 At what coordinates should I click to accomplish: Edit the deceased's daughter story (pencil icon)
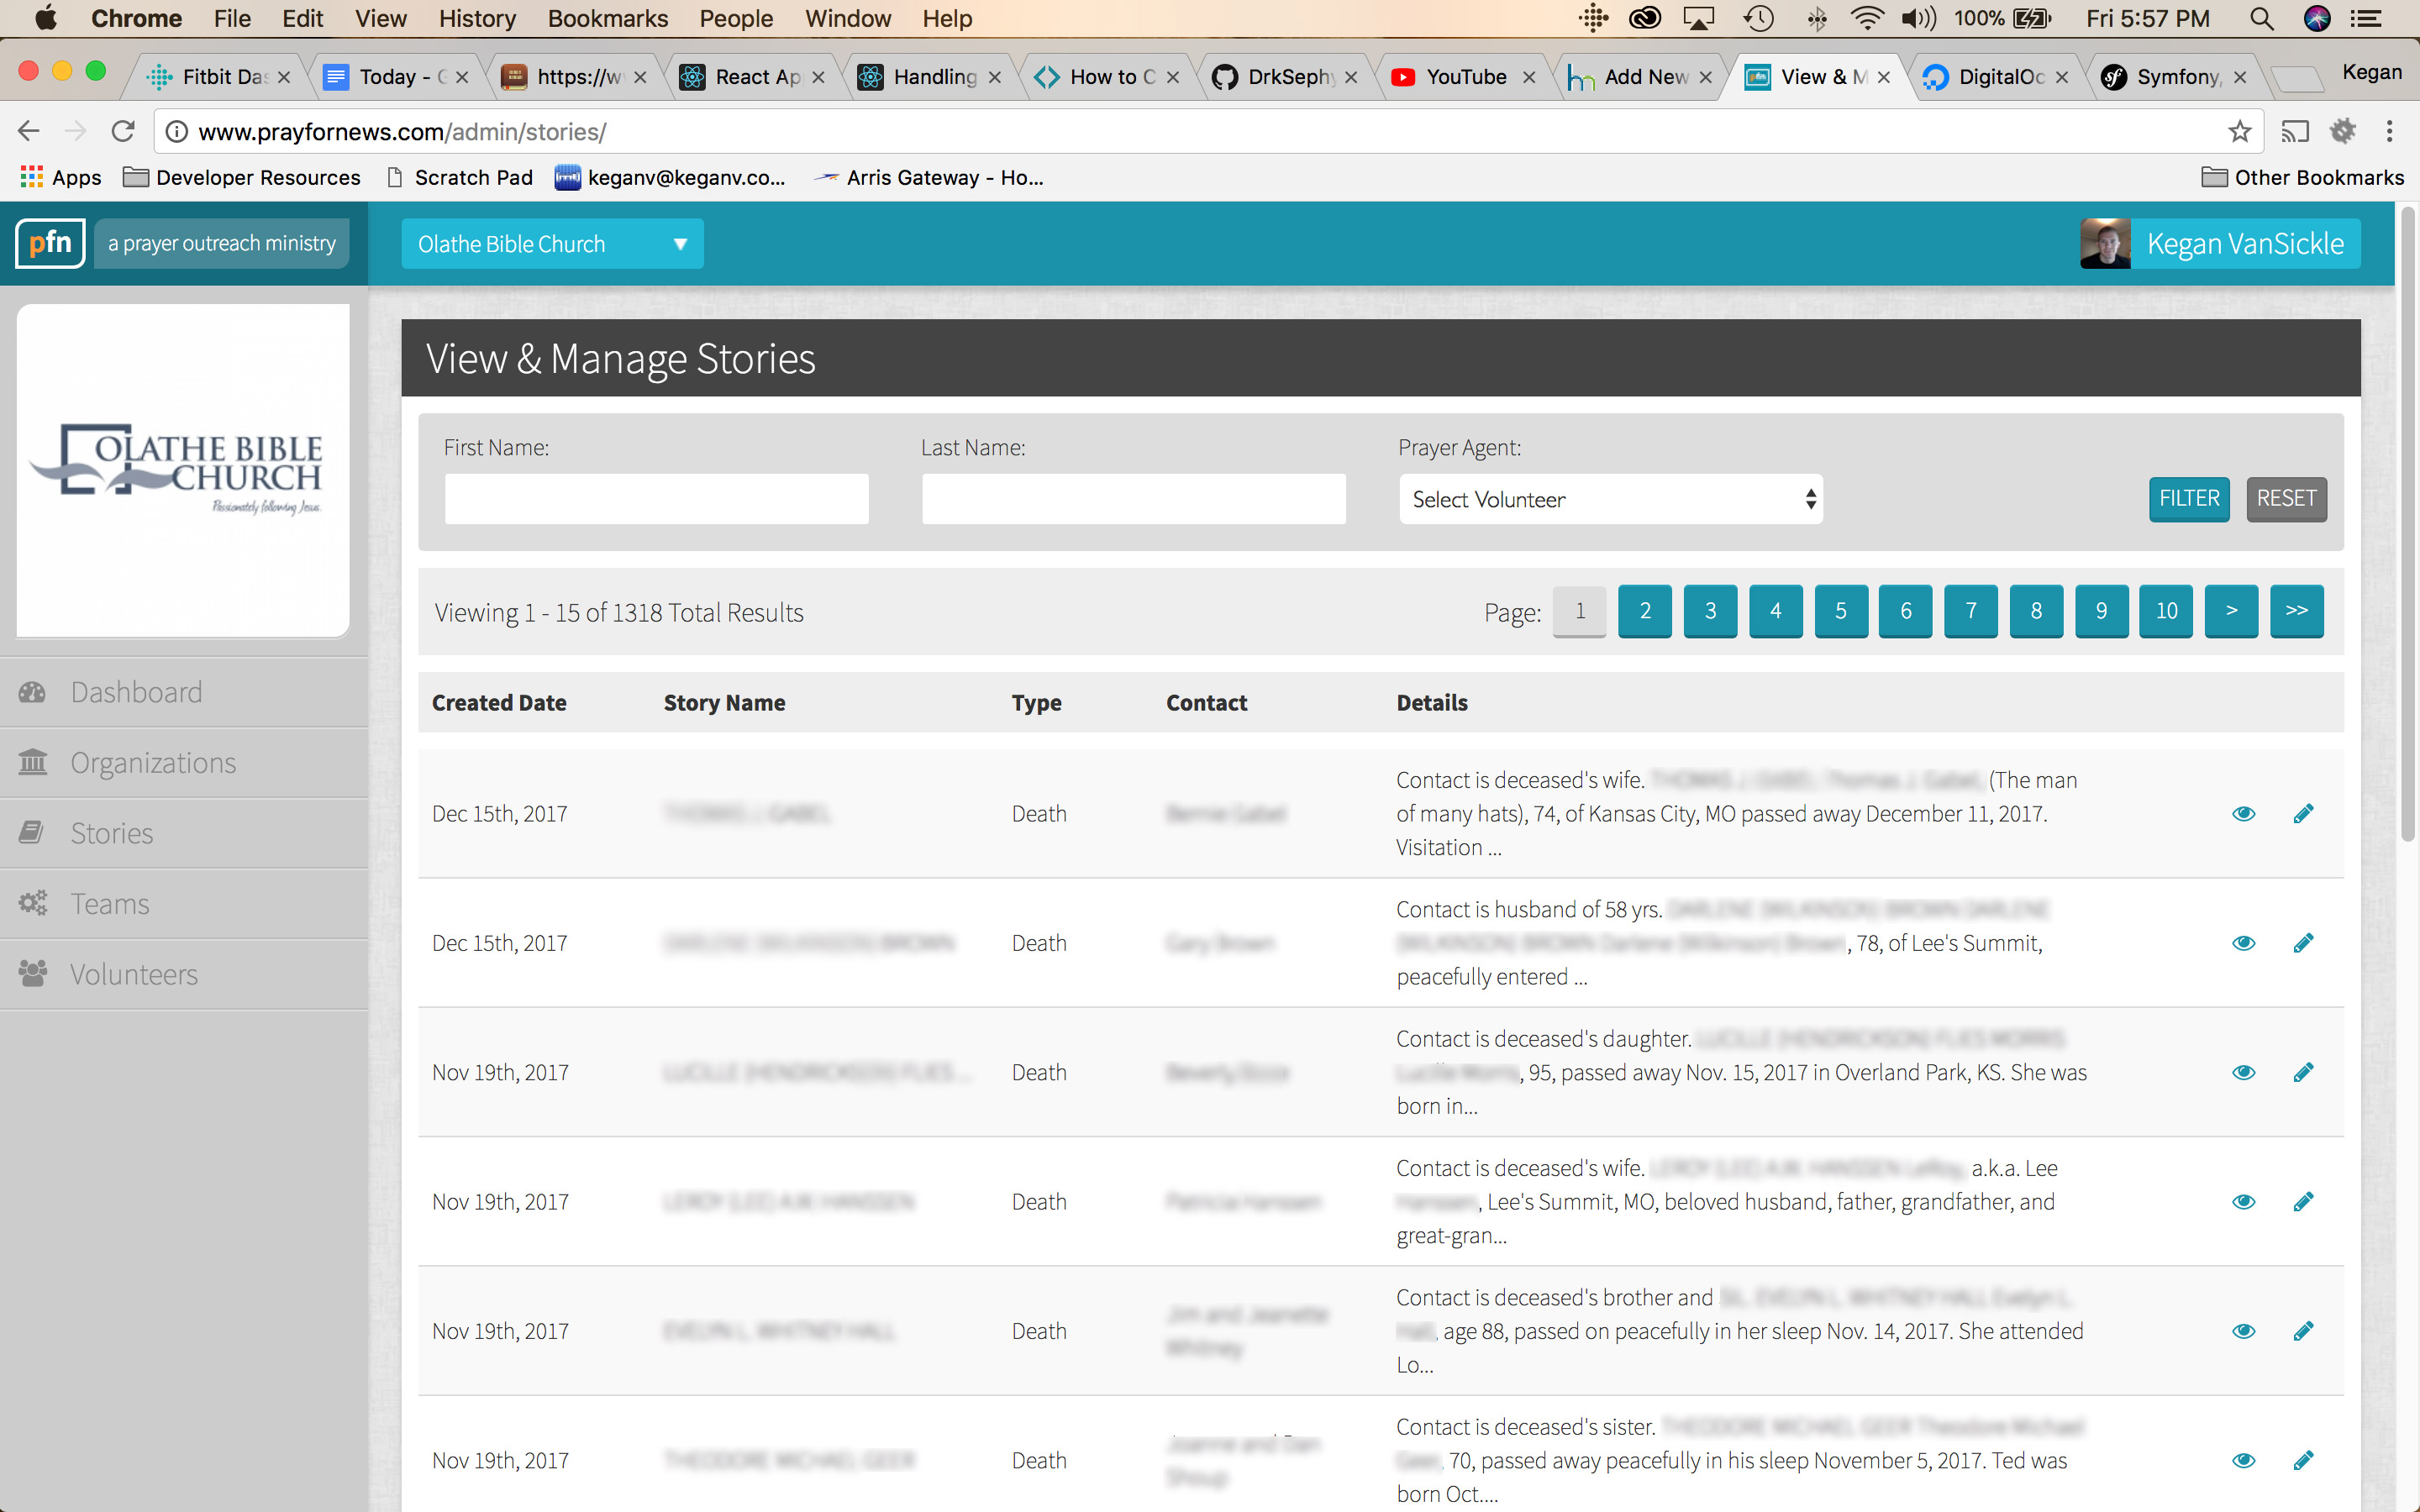(2303, 1072)
